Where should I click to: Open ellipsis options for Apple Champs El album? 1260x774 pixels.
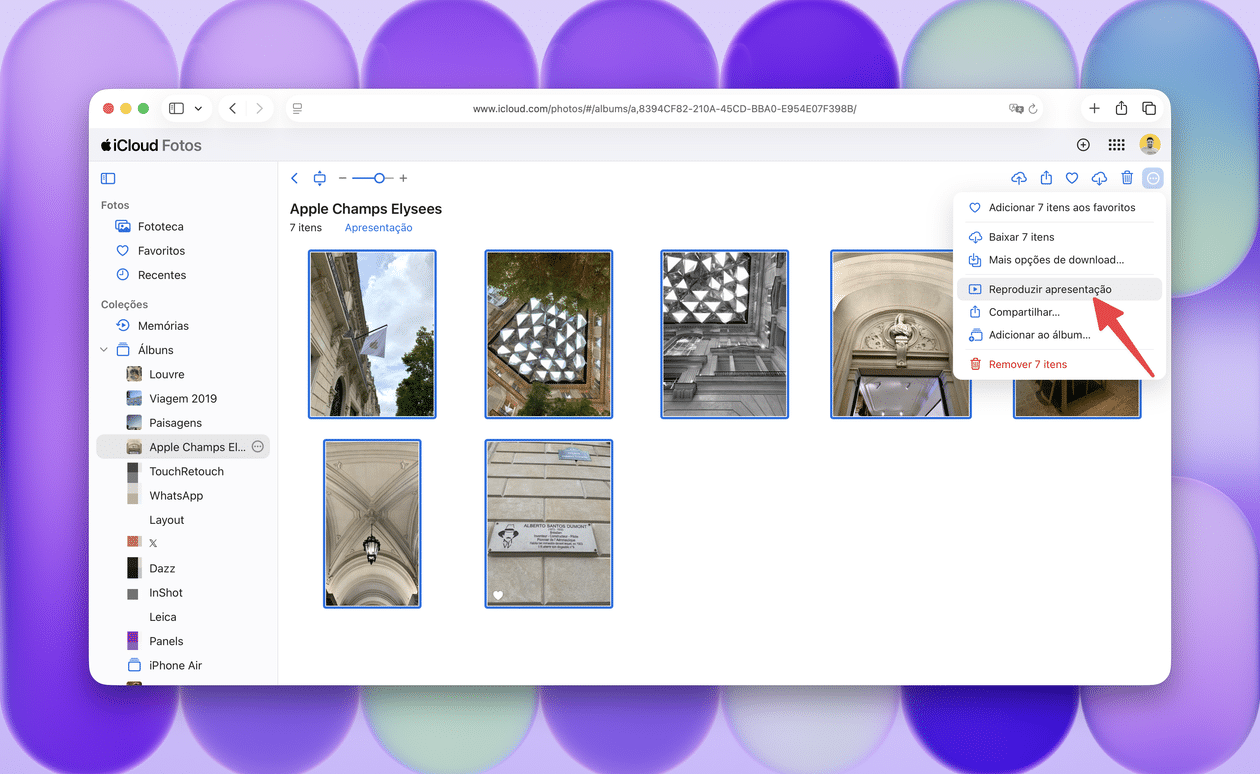[257, 447]
